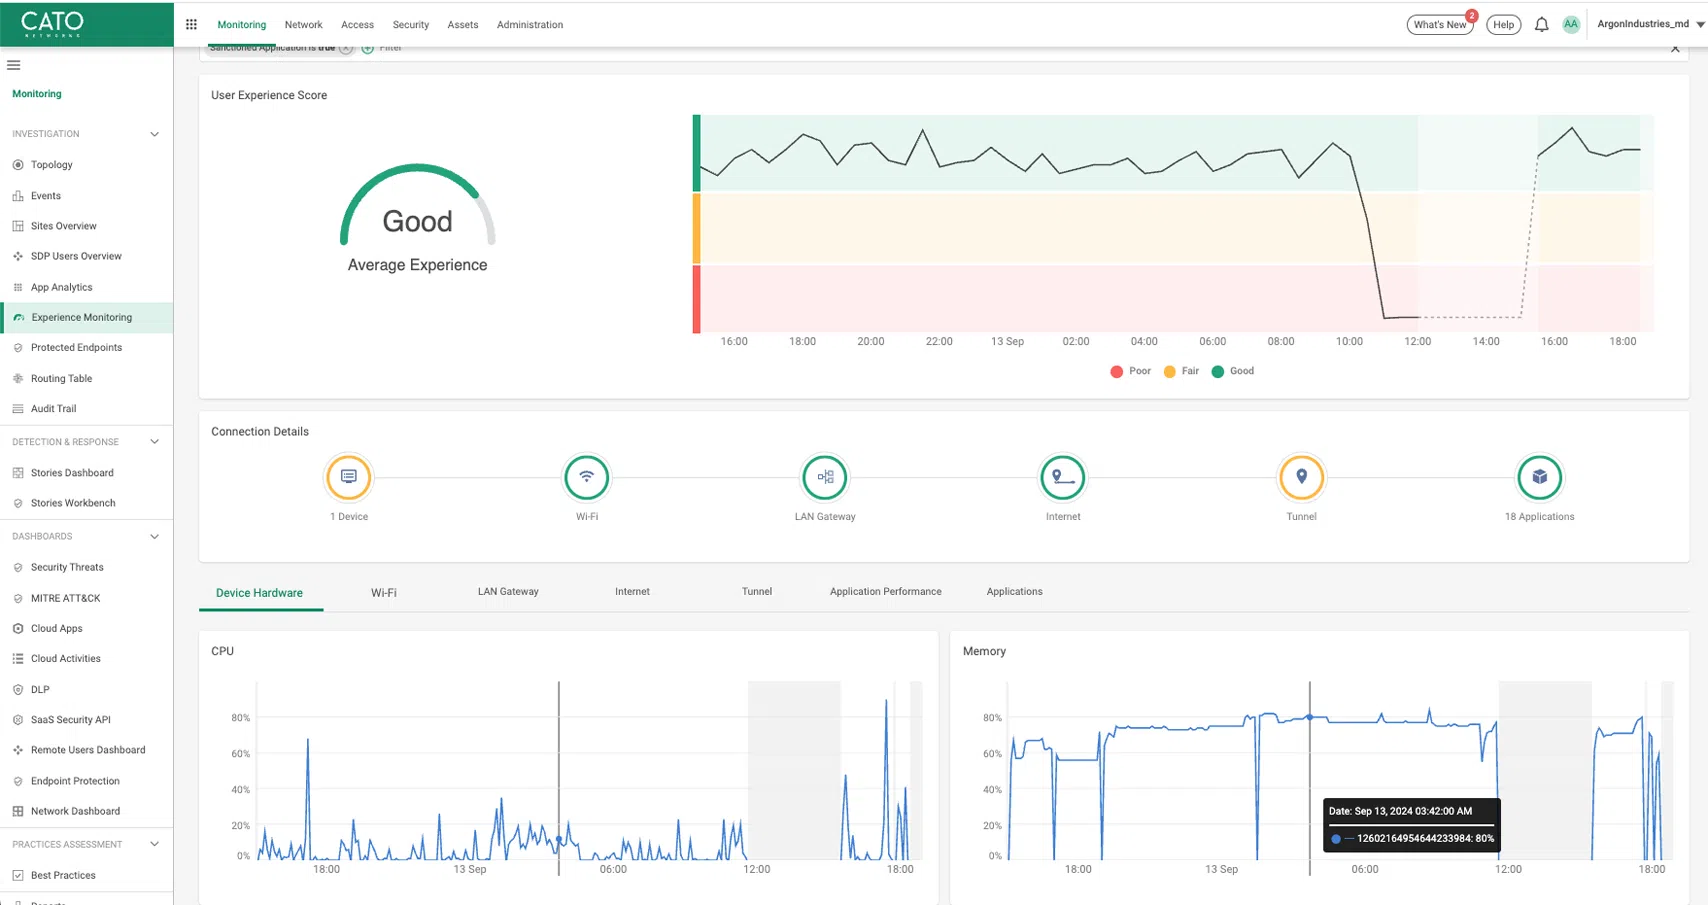Click the LAN Gateway connection icon

tap(825, 477)
